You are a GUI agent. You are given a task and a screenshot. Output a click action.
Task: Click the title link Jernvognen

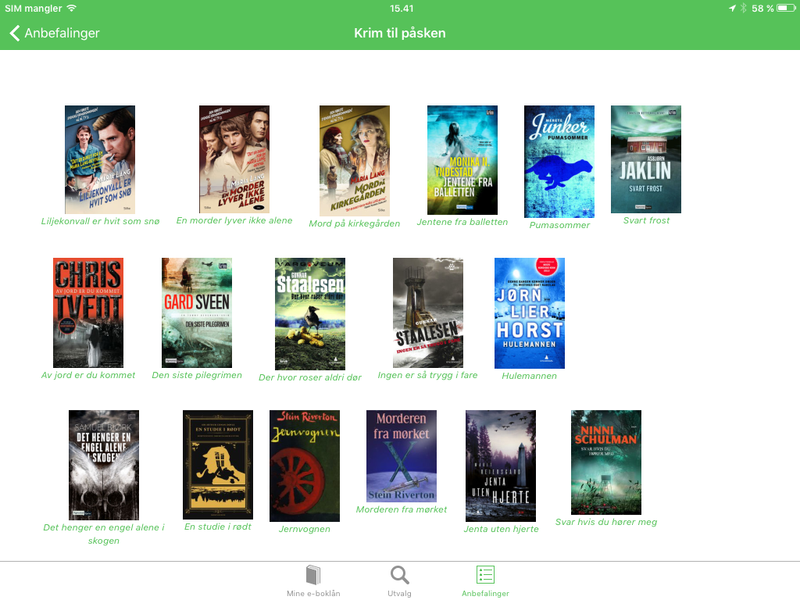tap(305, 529)
